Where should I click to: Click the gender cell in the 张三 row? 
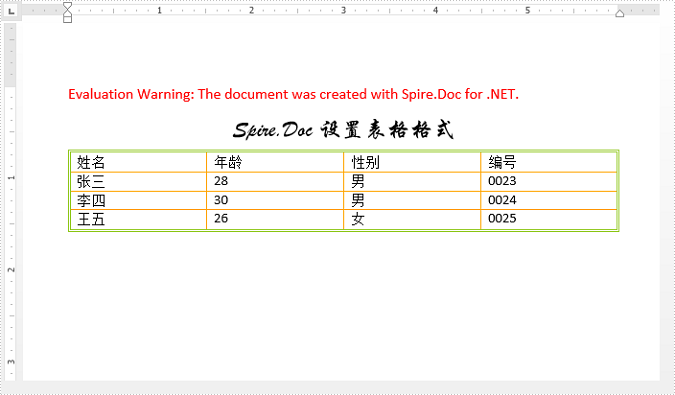click(x=412, y=182)
